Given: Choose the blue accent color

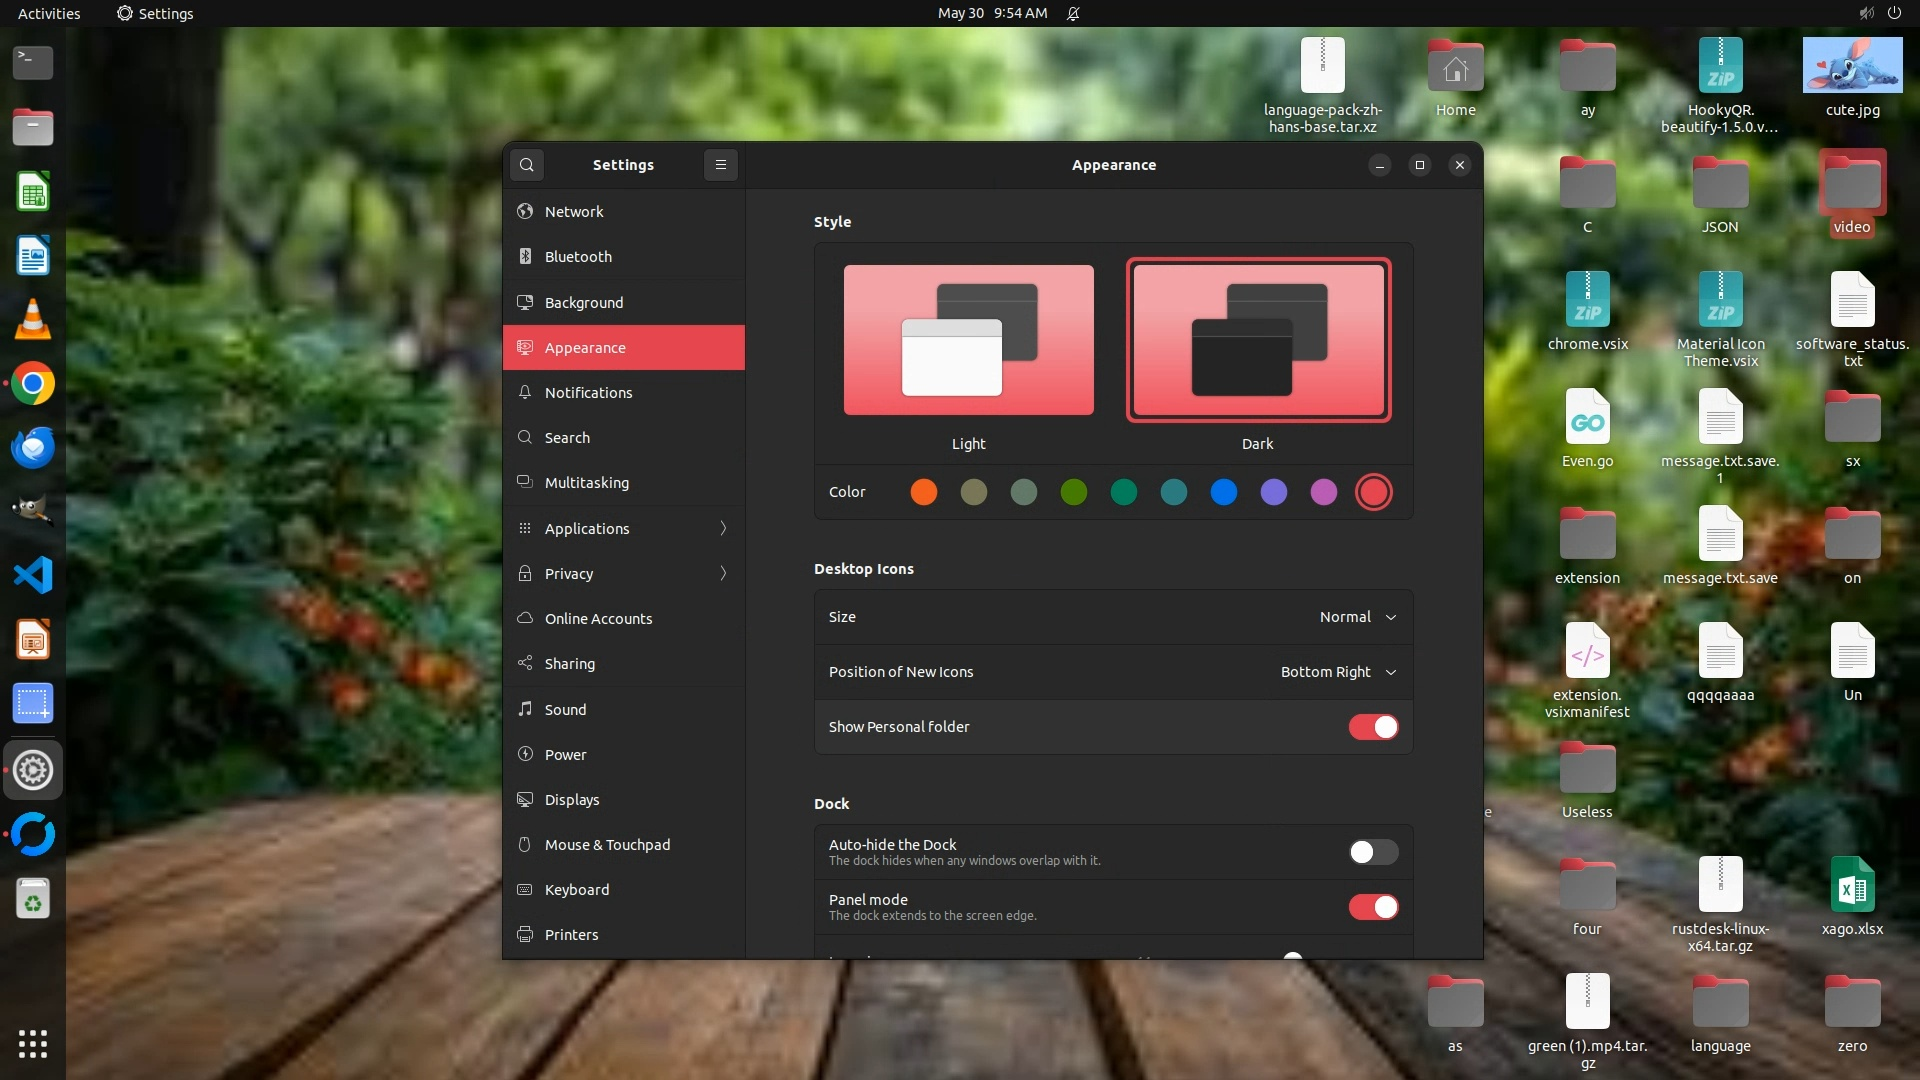Looking at the screenshot, I should point(1223,492).
